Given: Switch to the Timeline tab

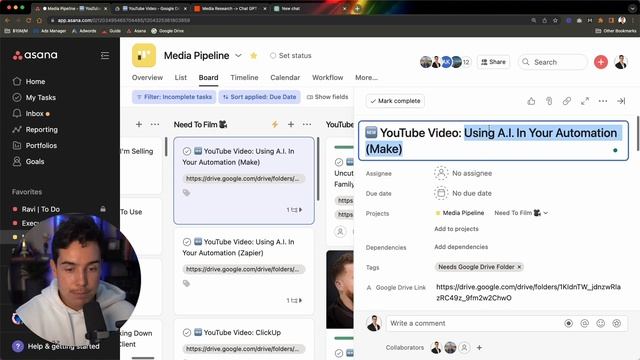Looking at the screenshot, I should [x=244, y=77].
